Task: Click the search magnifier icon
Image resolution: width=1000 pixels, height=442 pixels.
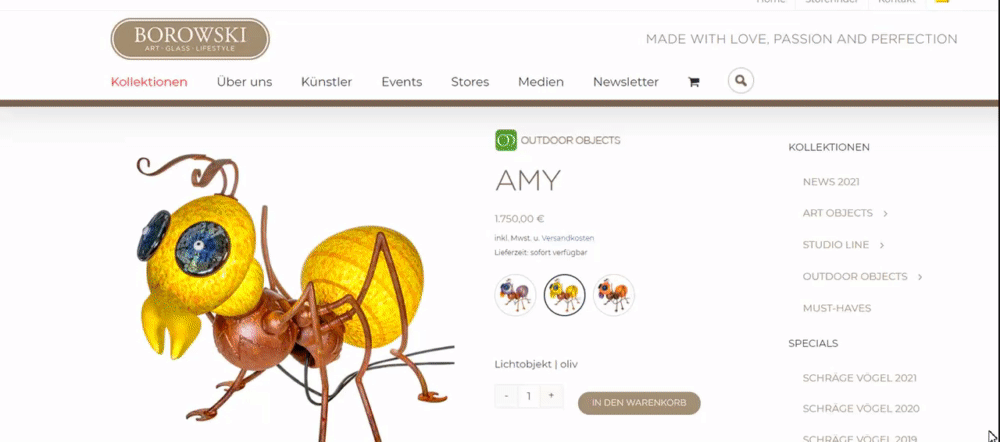Action: [x=740, y=81]
